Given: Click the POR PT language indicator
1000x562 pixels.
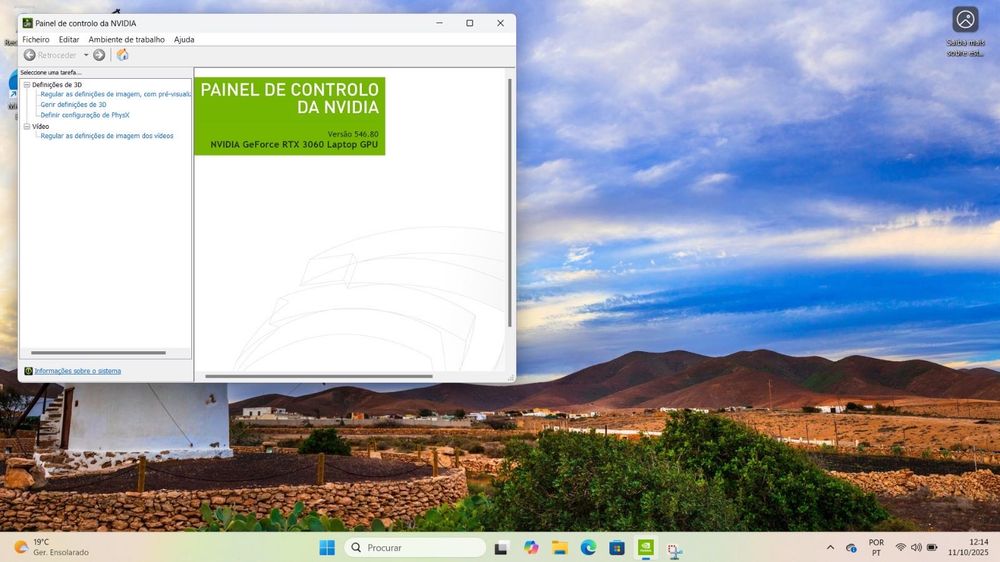Looking at the screenshot, I should (876, 547).
